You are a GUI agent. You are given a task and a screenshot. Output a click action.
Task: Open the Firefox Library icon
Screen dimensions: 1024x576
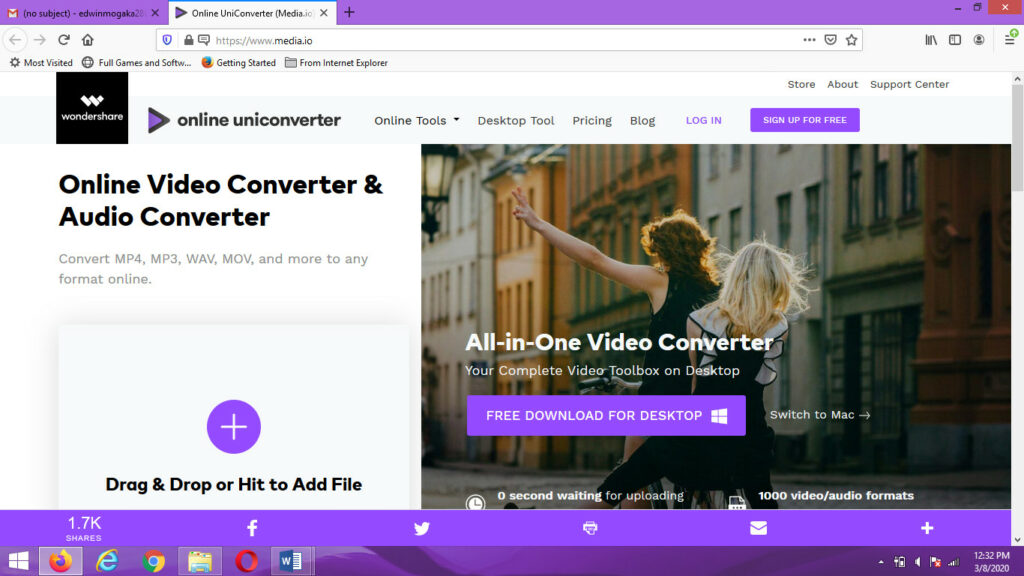pyautogui.click(x=931, y=40)
